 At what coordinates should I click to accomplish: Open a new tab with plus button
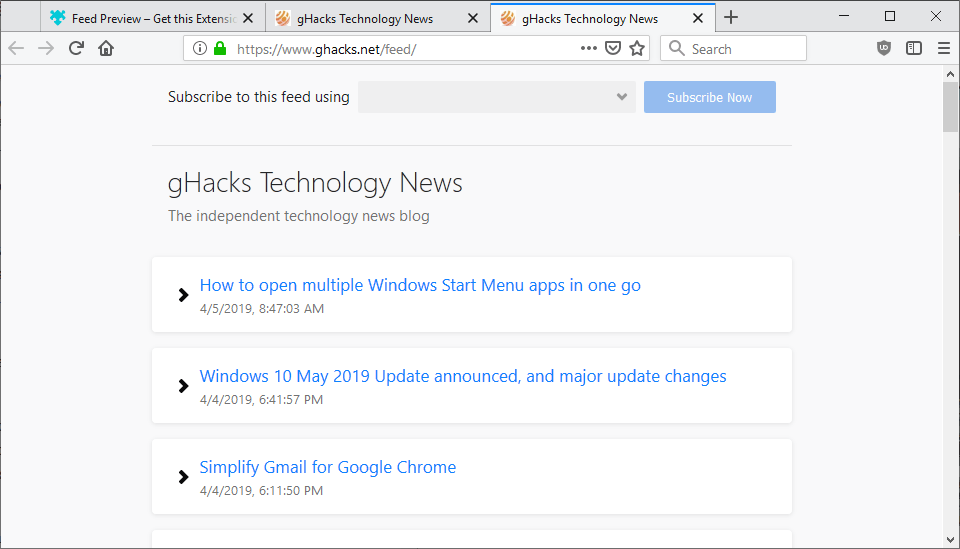tap(731, 18)
